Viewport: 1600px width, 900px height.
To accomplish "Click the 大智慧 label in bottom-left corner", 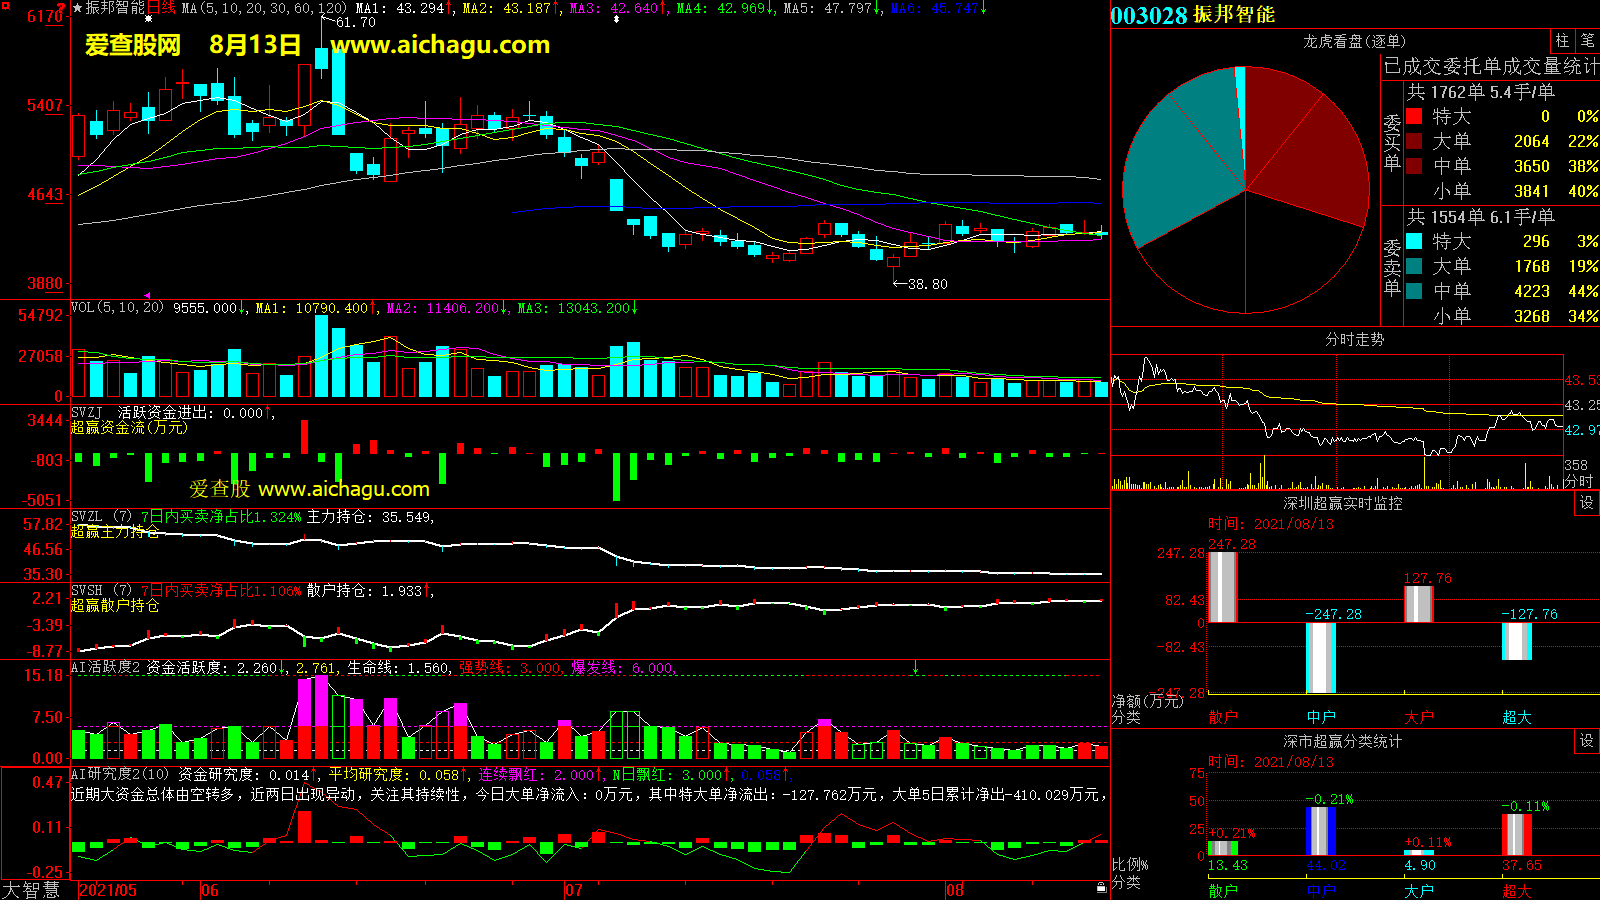I will [31, 890].
